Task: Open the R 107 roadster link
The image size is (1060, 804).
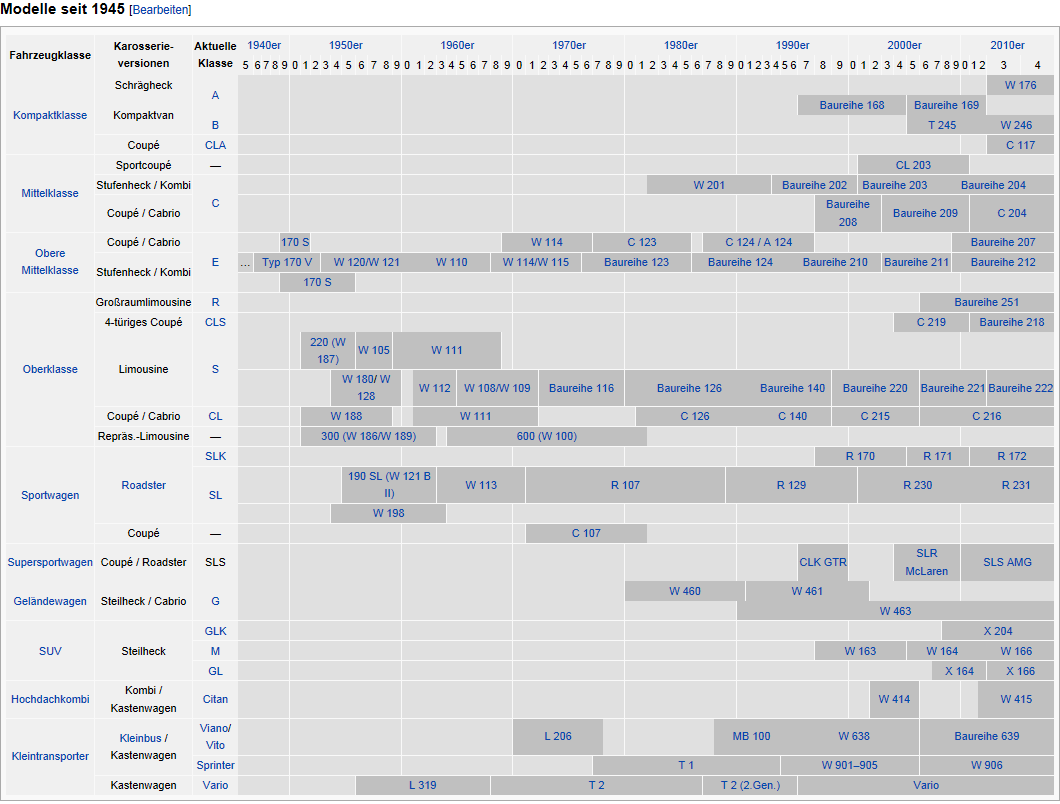Action: [x=625, y=485]
